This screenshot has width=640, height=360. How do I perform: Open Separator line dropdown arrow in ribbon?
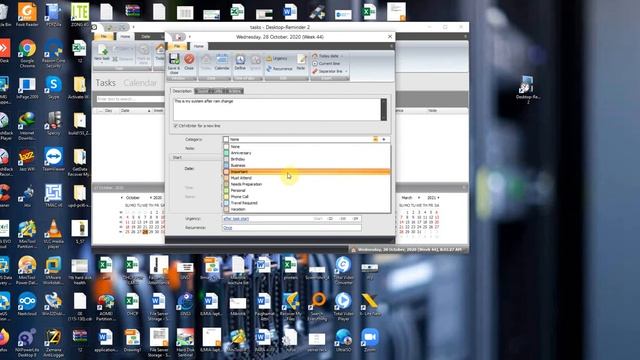(x=346, y=71)
